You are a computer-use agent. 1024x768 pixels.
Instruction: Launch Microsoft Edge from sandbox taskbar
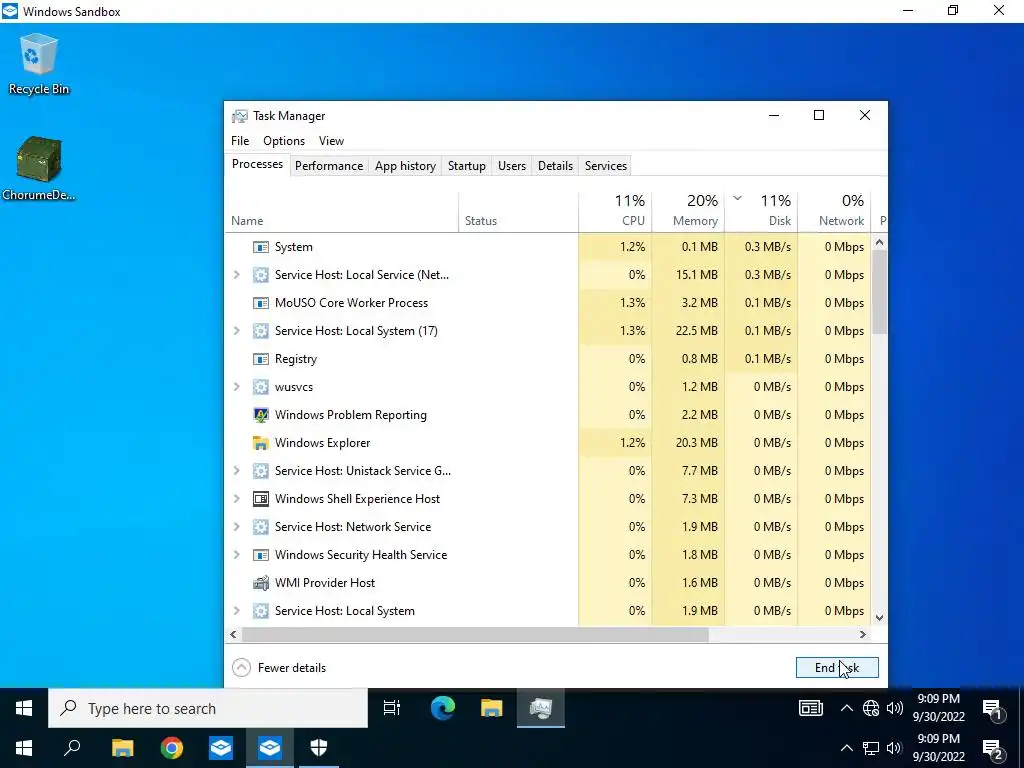pos(443,708)
